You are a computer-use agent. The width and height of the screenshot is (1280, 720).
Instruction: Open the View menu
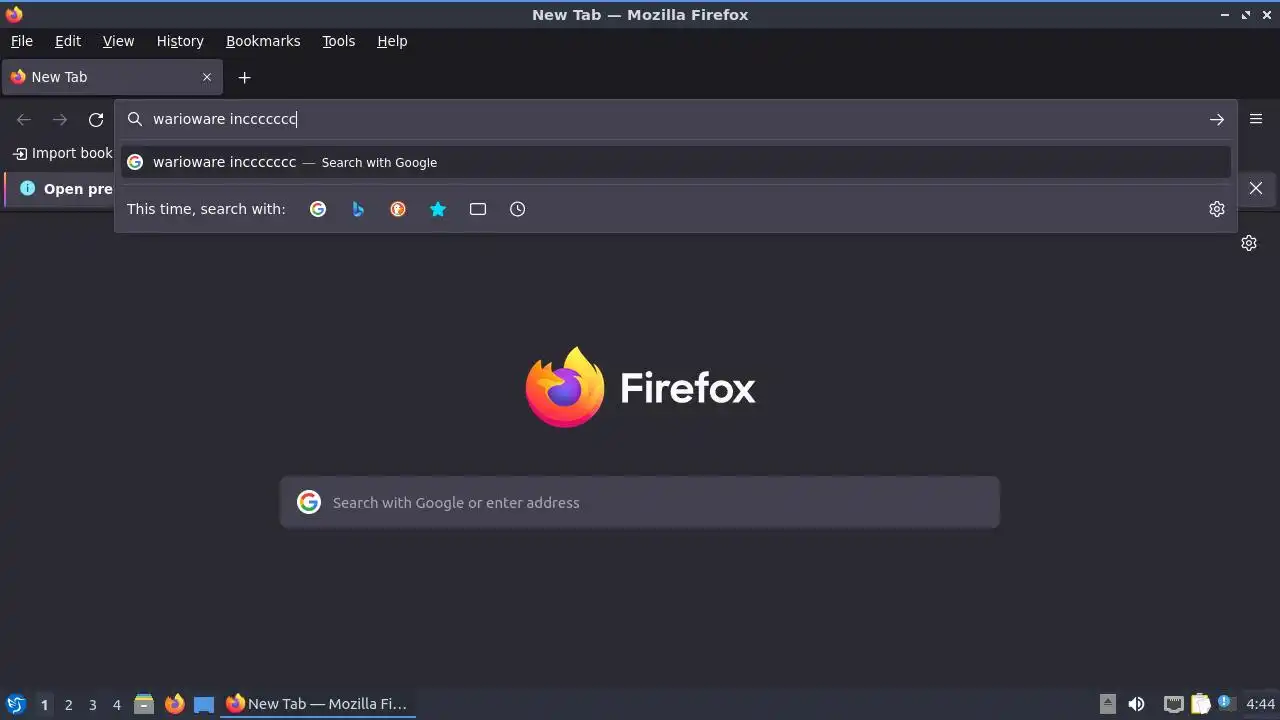click(118, 41)
